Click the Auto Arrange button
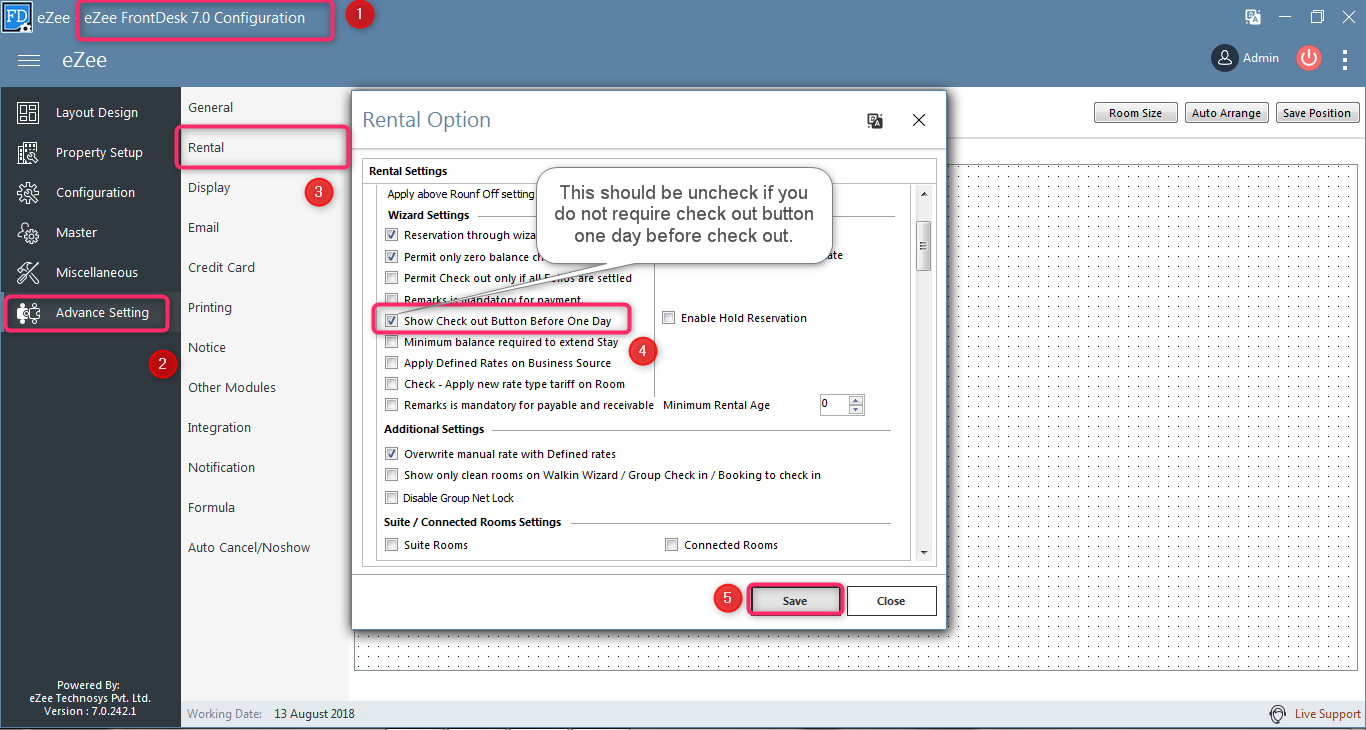The image size is (1366, 730). pyautogui.click(x=1226, y=113)
